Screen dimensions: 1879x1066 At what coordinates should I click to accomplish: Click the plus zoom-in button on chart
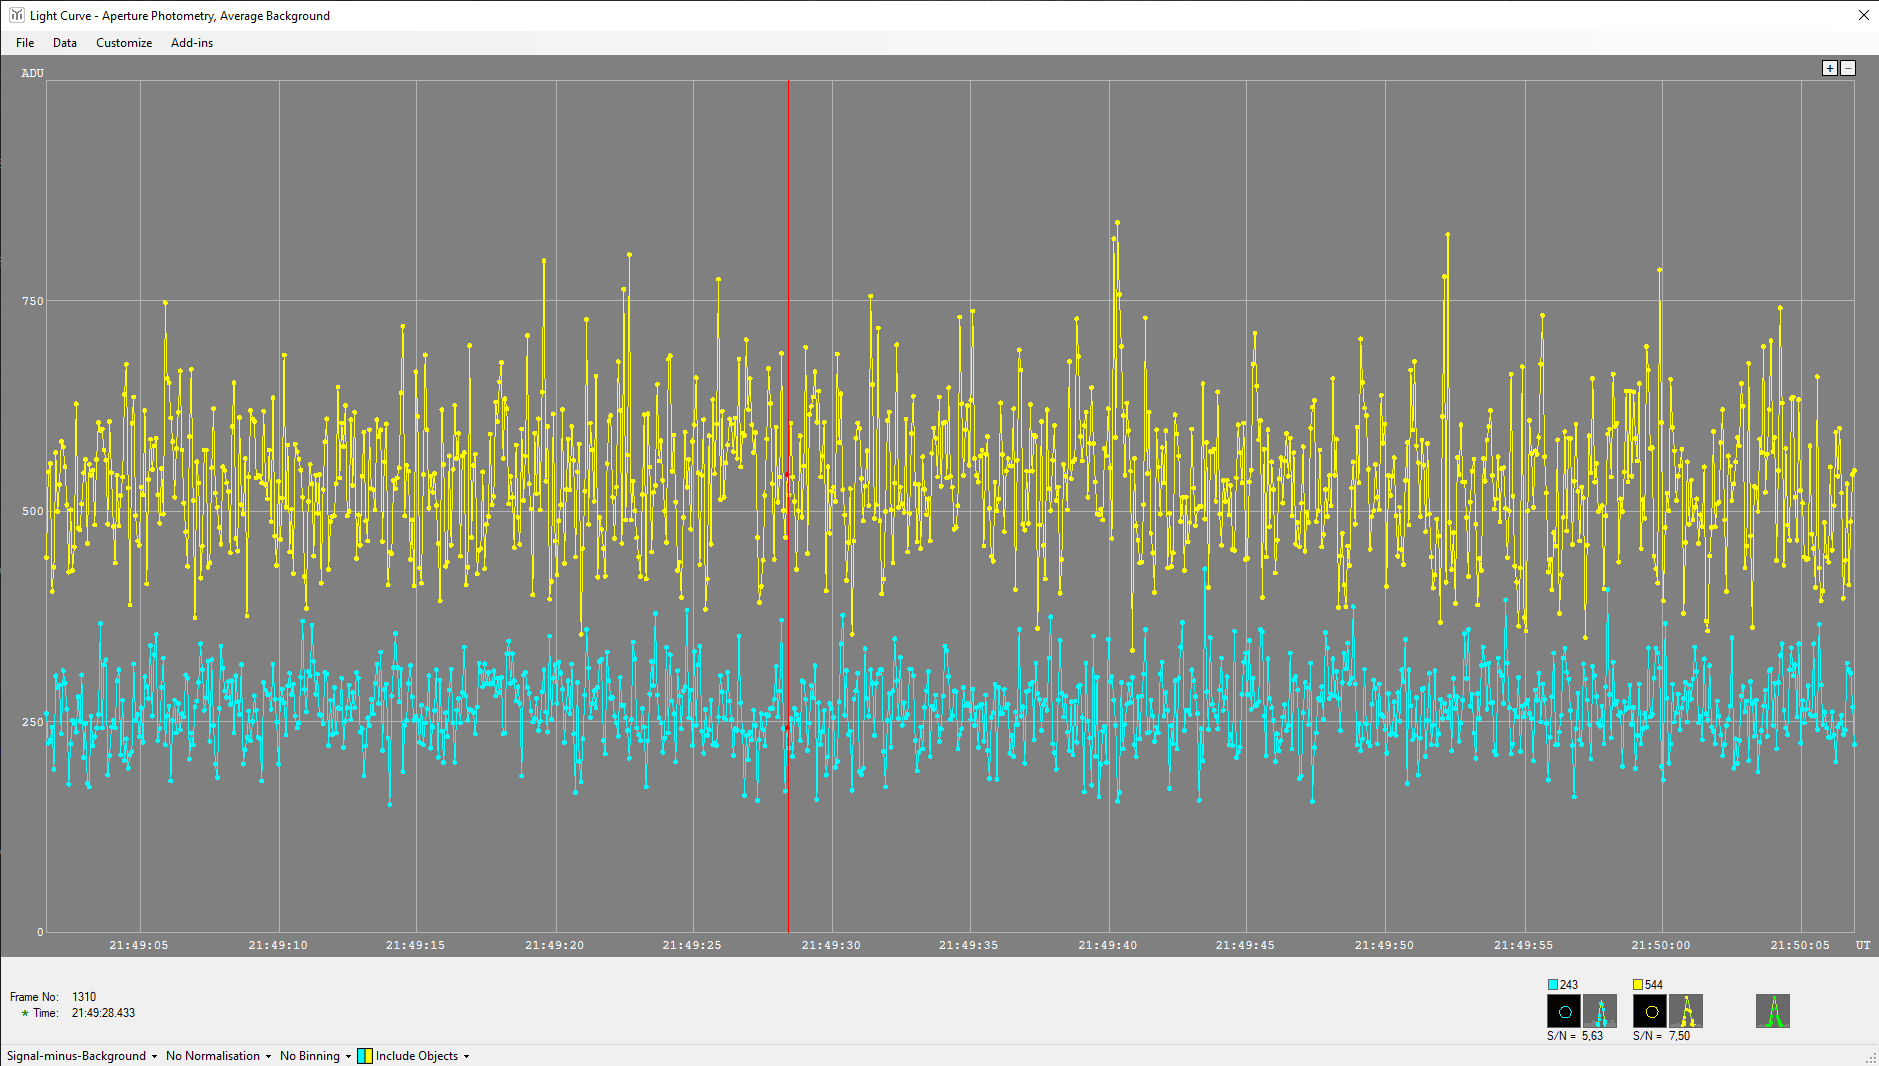pos(1830,68)
